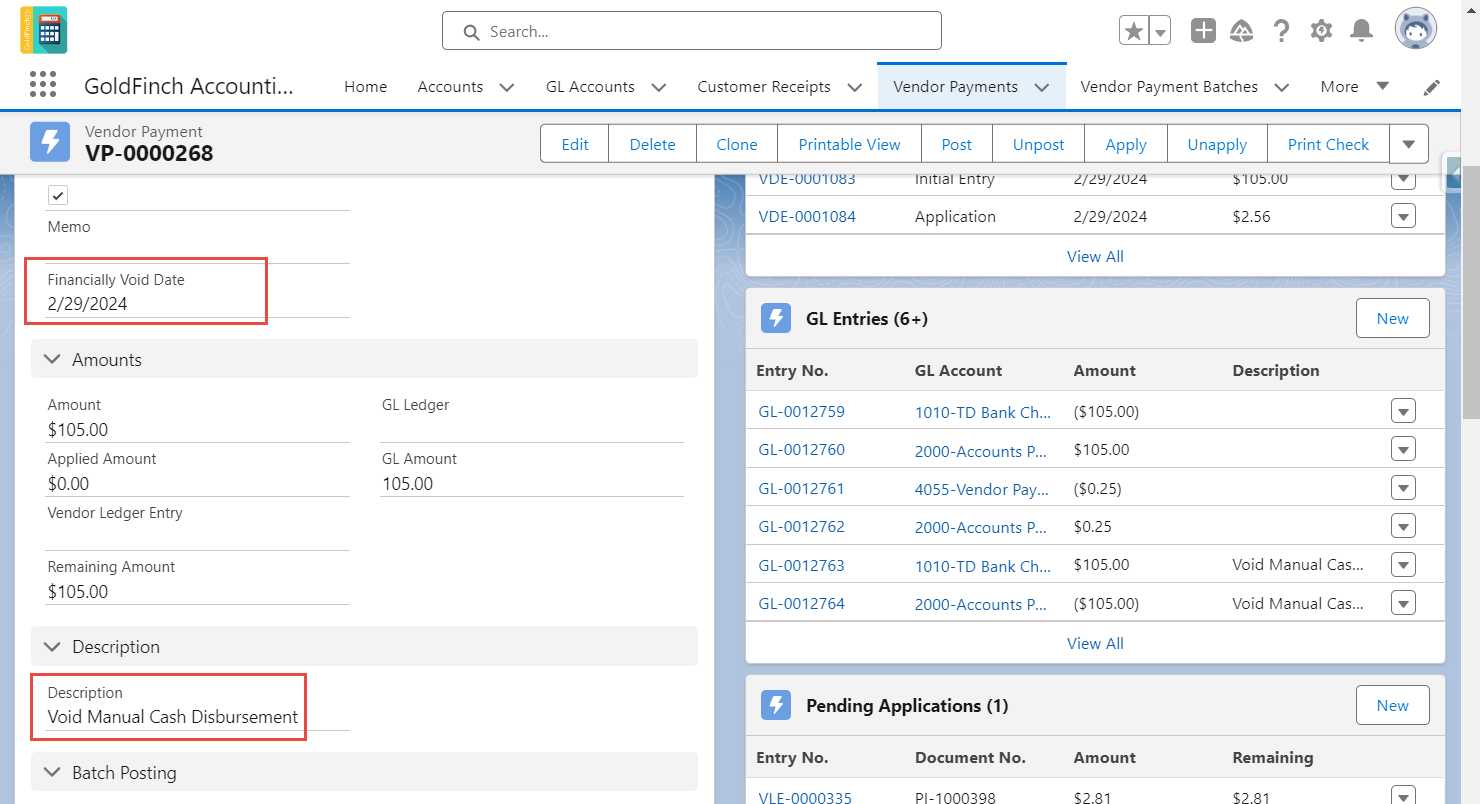Screen dimensions: 1480x804
Task: Click the Unapply button
Action: click(x=1217, y=144)
